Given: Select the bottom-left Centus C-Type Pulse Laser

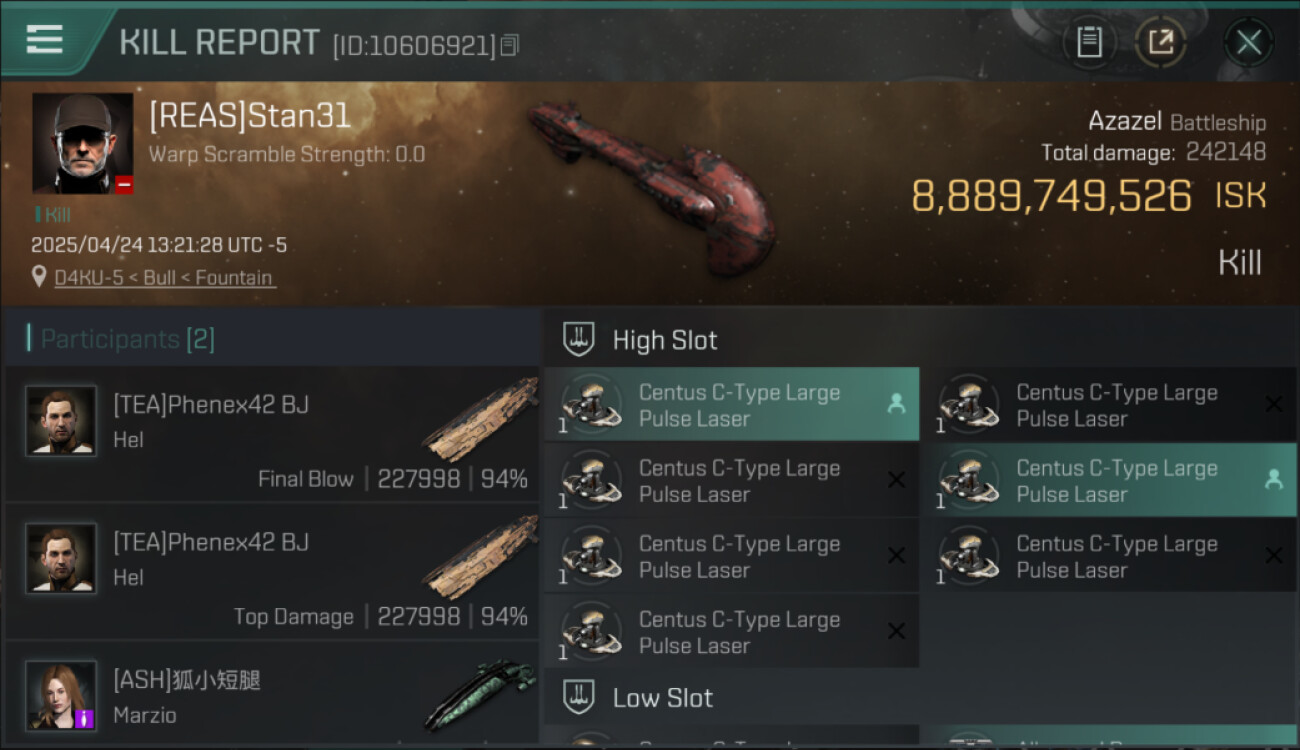Looking at the screenshot, I should [x=732, y=632].
